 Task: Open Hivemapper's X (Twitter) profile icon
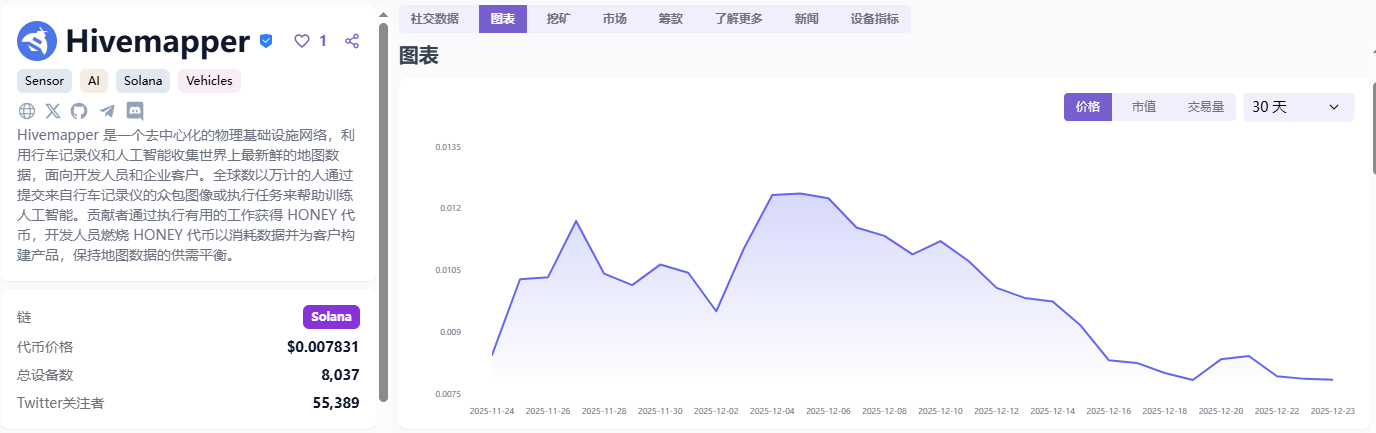(x=53, y=111)
